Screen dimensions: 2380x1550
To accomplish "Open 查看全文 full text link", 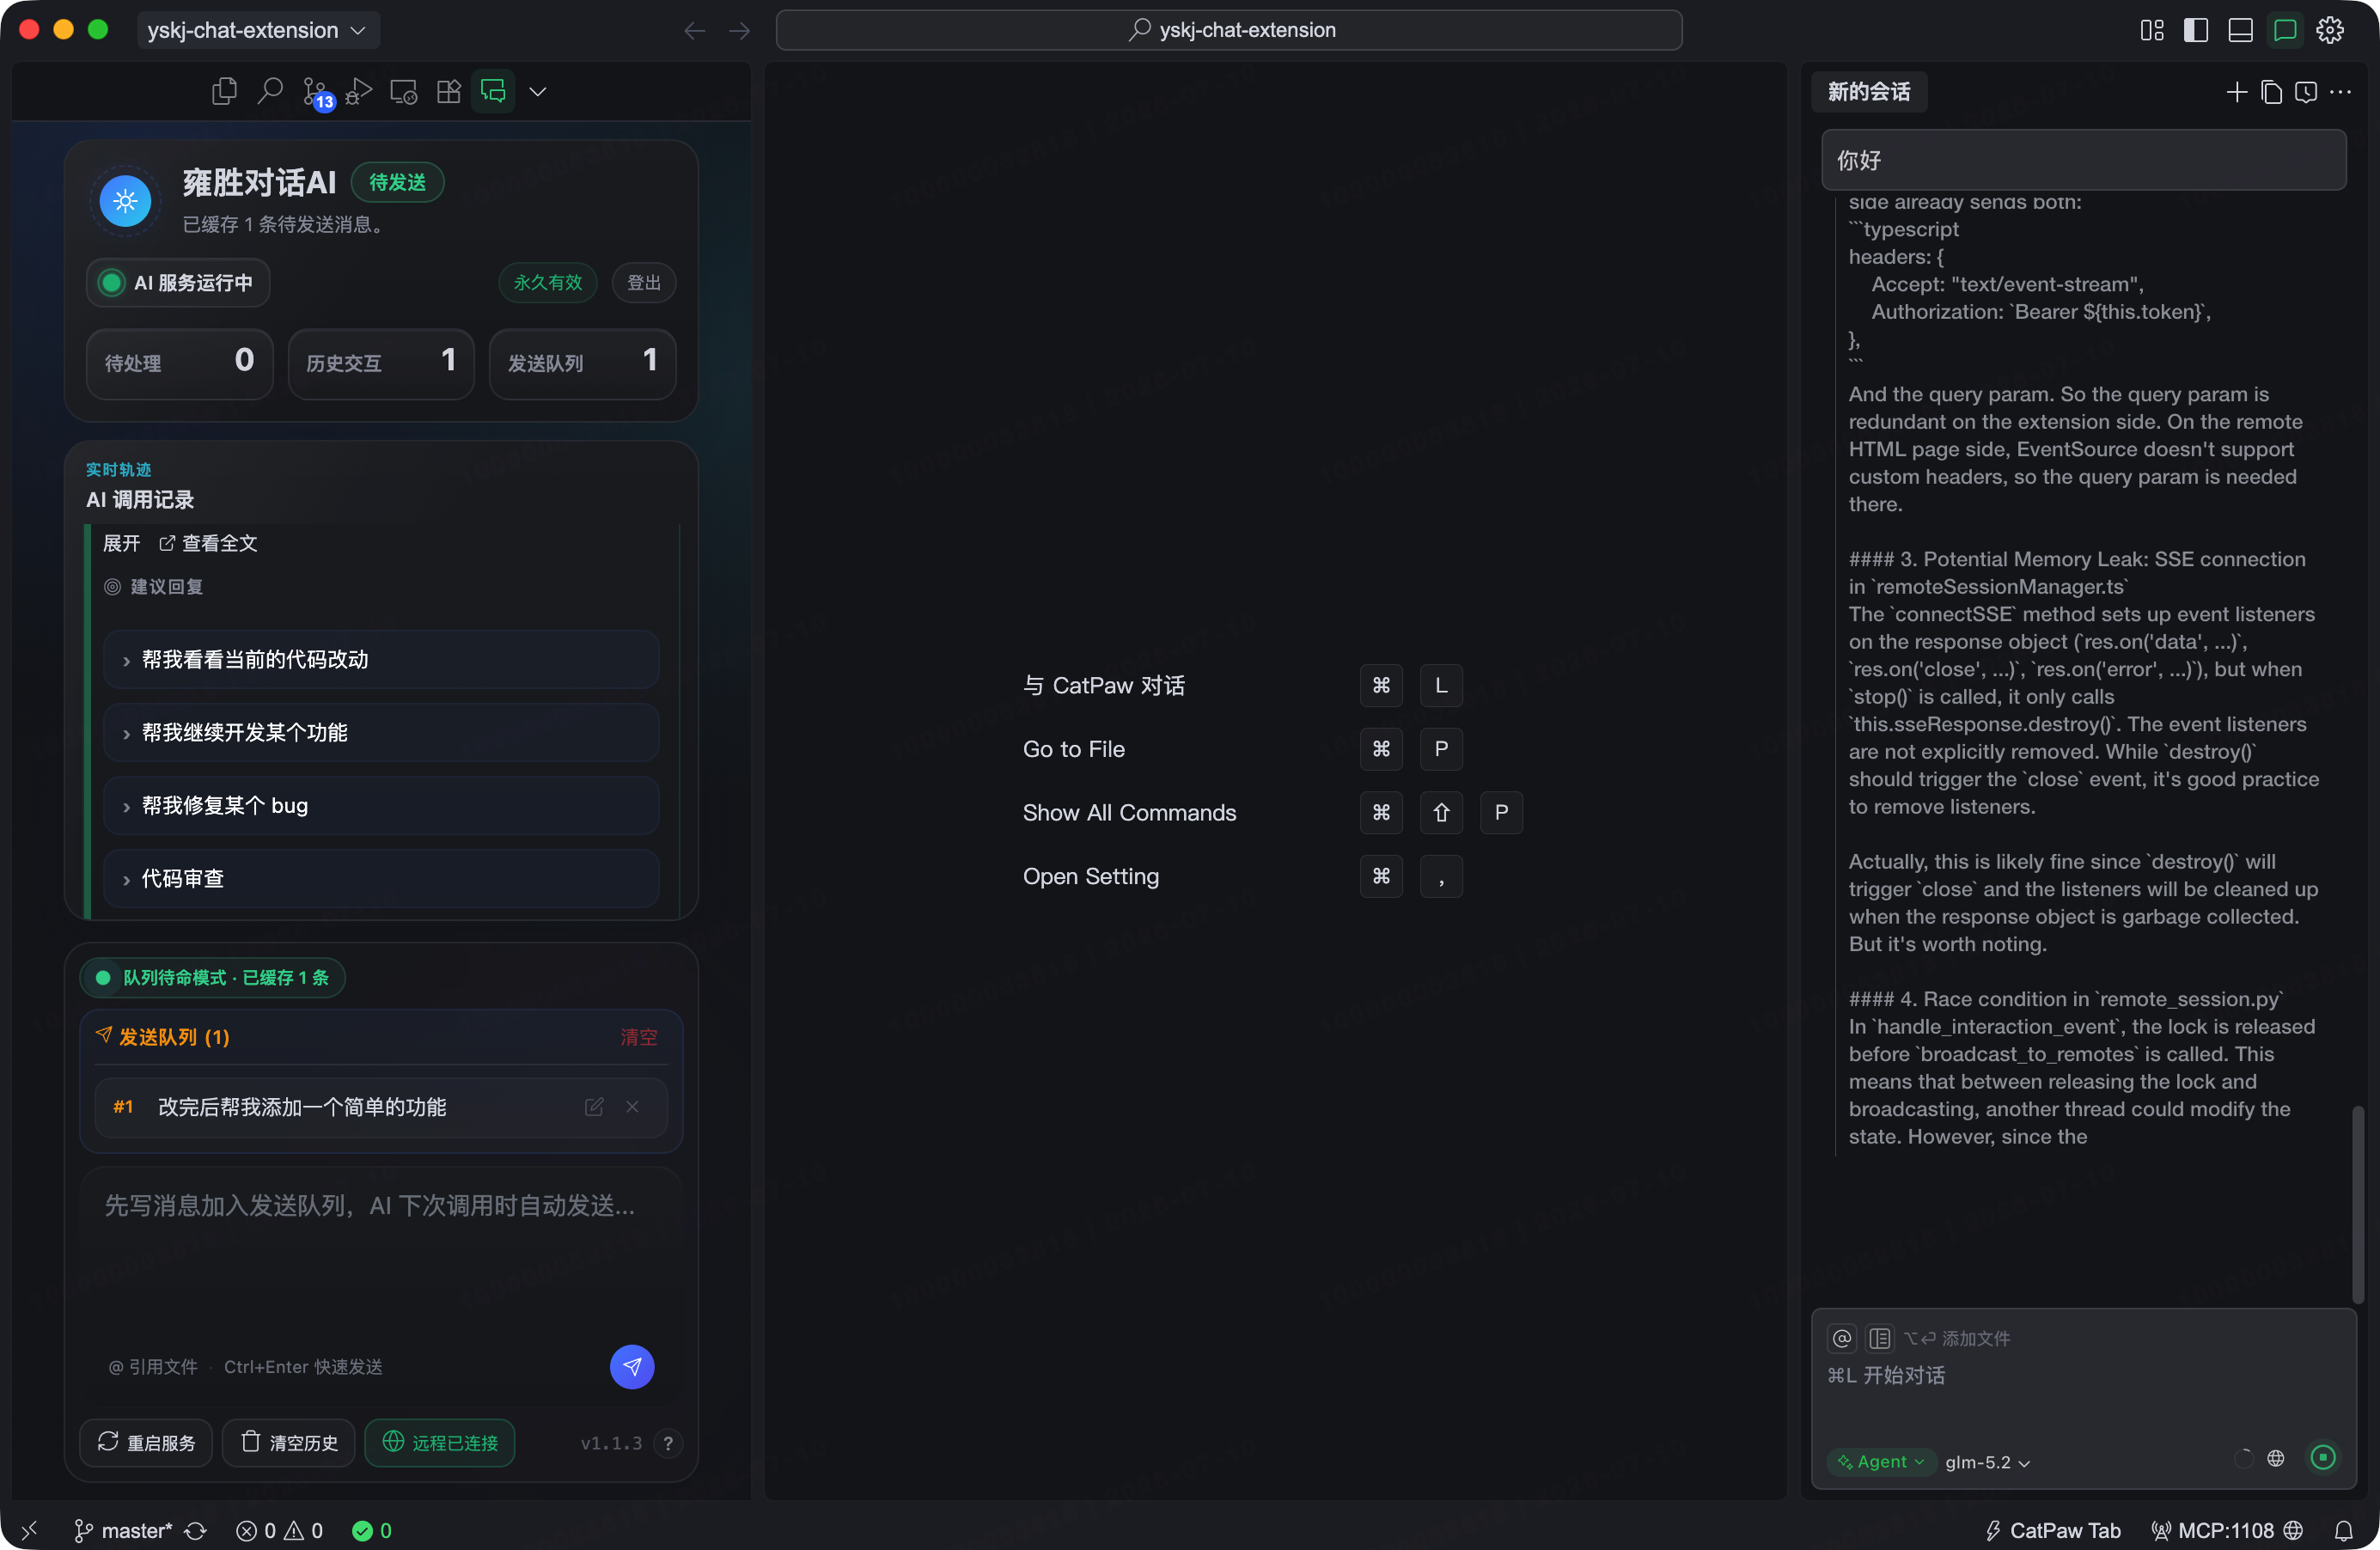I will tap(208, 543).
